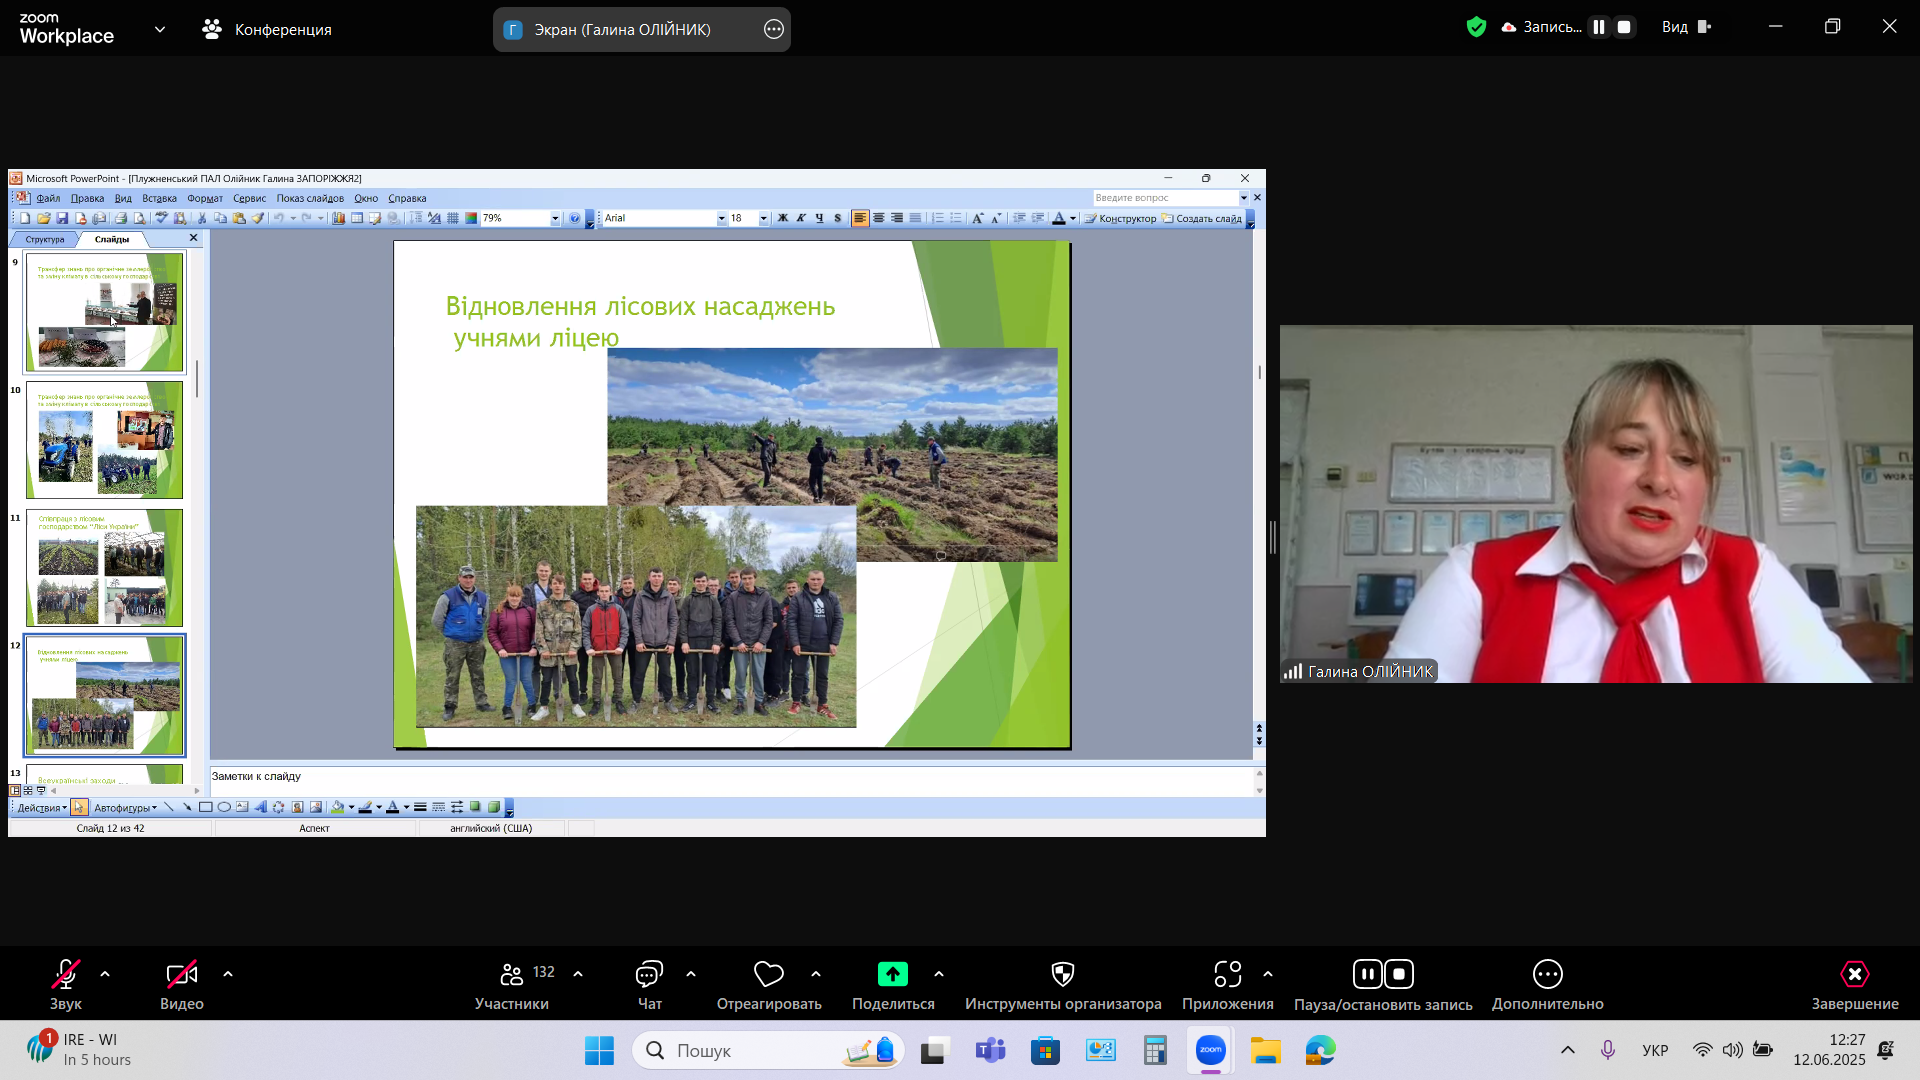Click the Экран (Галина ОЛІЙНИК) shared screen tab
Viewport: 1920px width, 1080px height.
(622, 30)
